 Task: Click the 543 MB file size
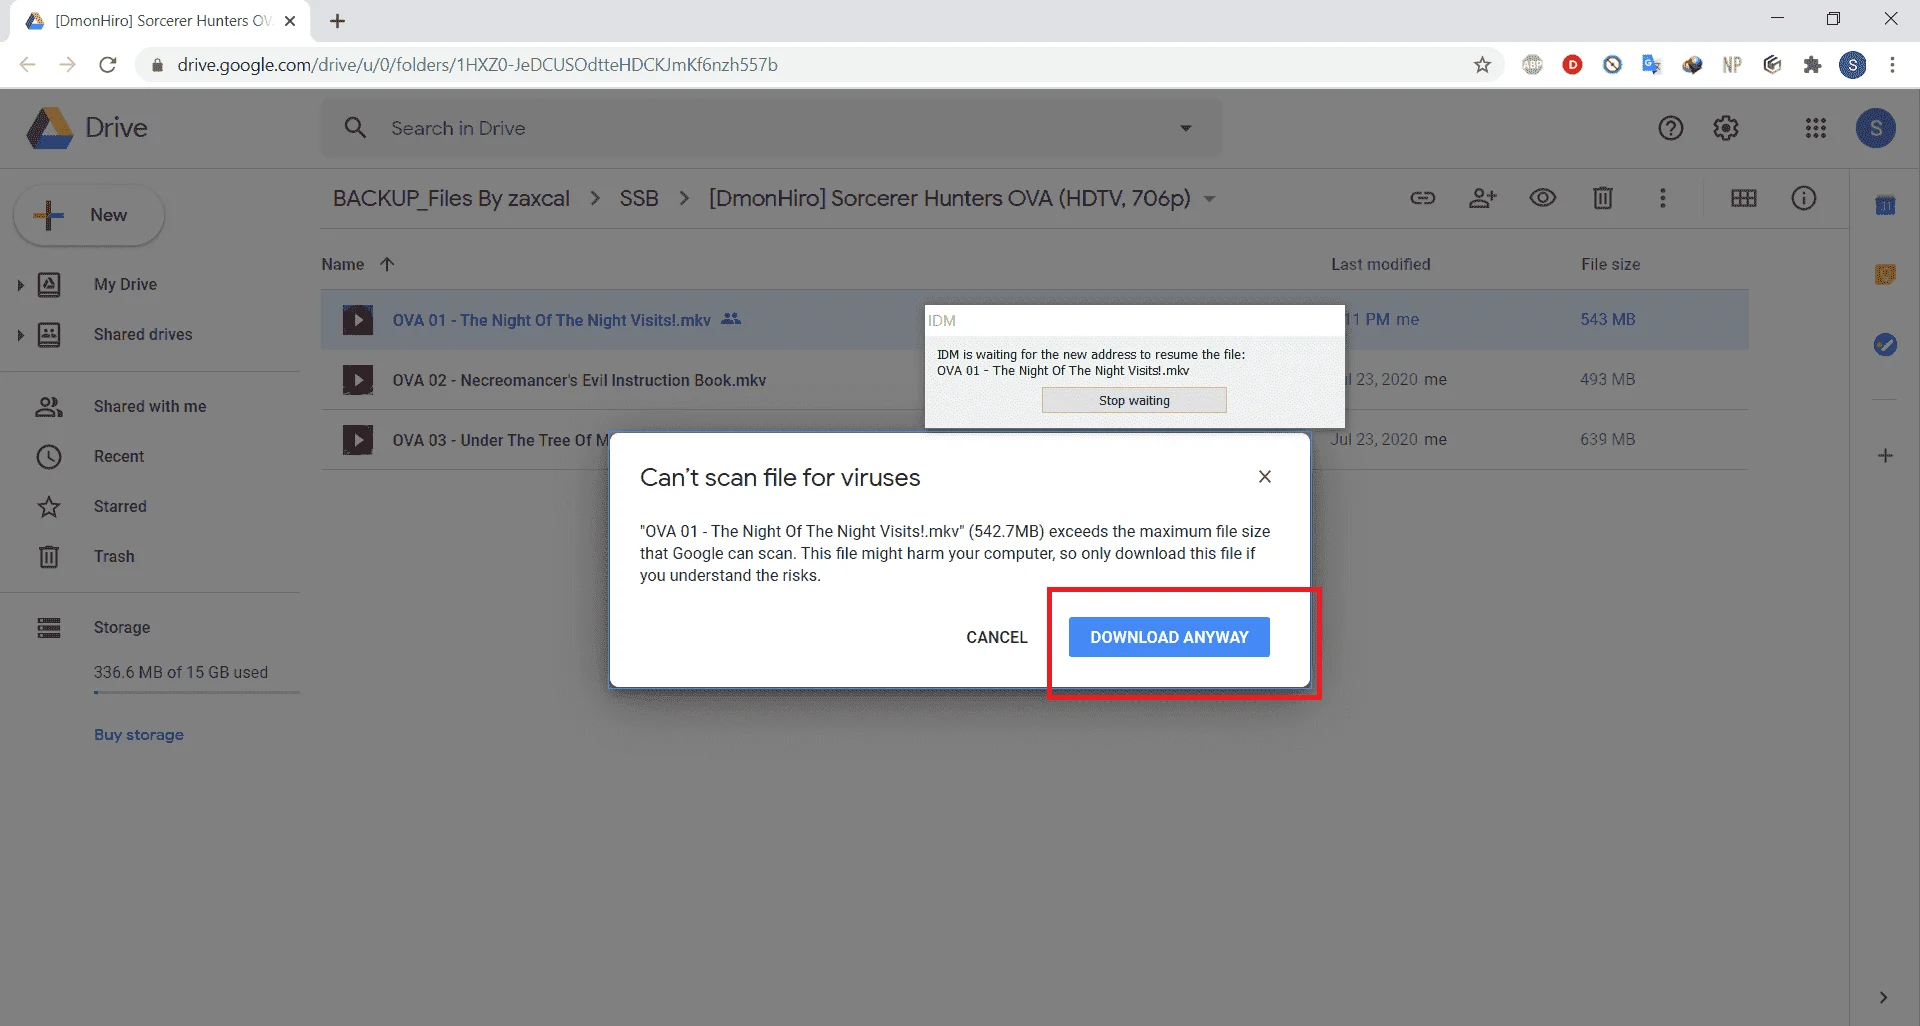1608,319
